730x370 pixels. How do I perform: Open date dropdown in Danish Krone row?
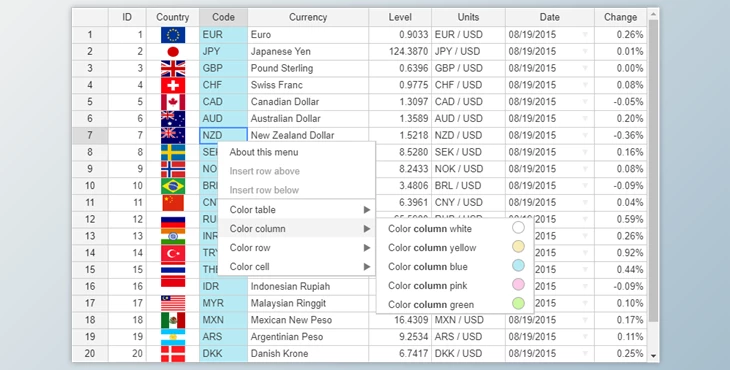585,354
